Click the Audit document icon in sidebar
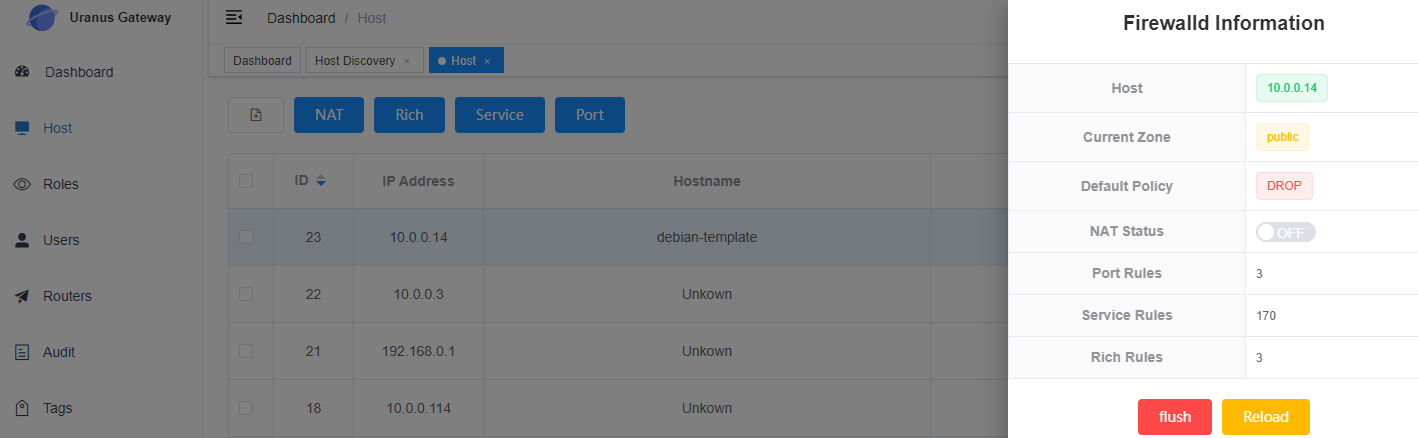This screenshot has width=1418, height=438. pos(22,352)
